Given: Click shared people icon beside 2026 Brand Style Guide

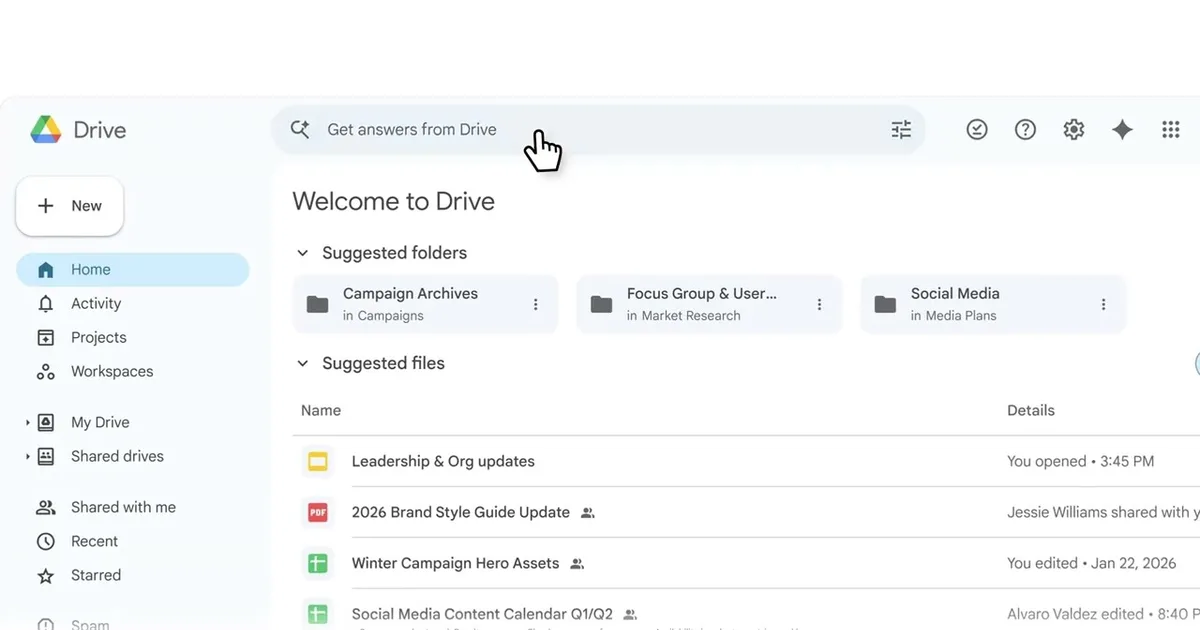Looking at the screenshot, I should click(x=588, y=513).
